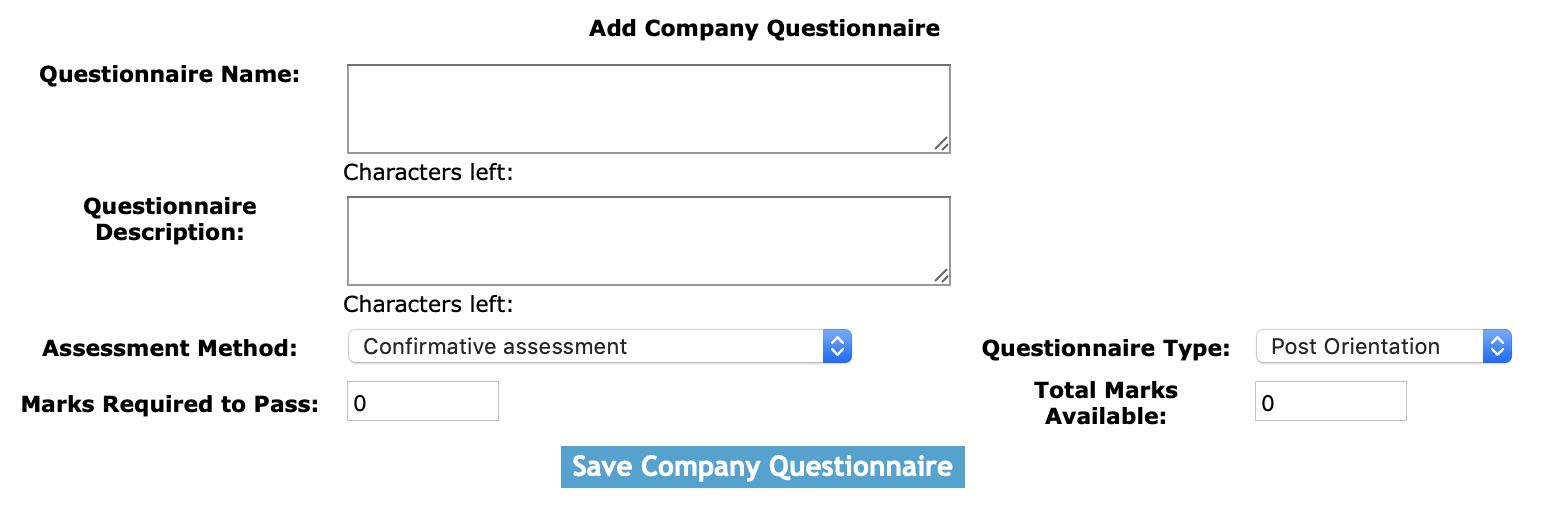Focus the Marks Required to Pass field
Screen dimensions: 1550x516
click(x=422, y=401)
